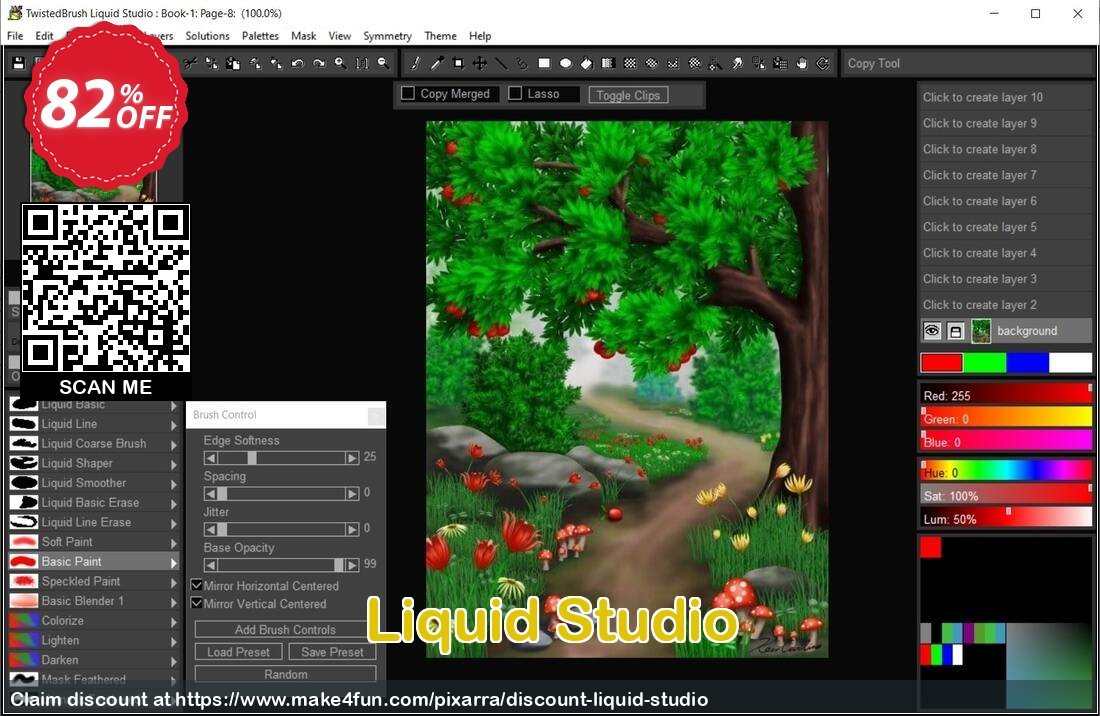
Task: Open the File menu
Action: 15,36
